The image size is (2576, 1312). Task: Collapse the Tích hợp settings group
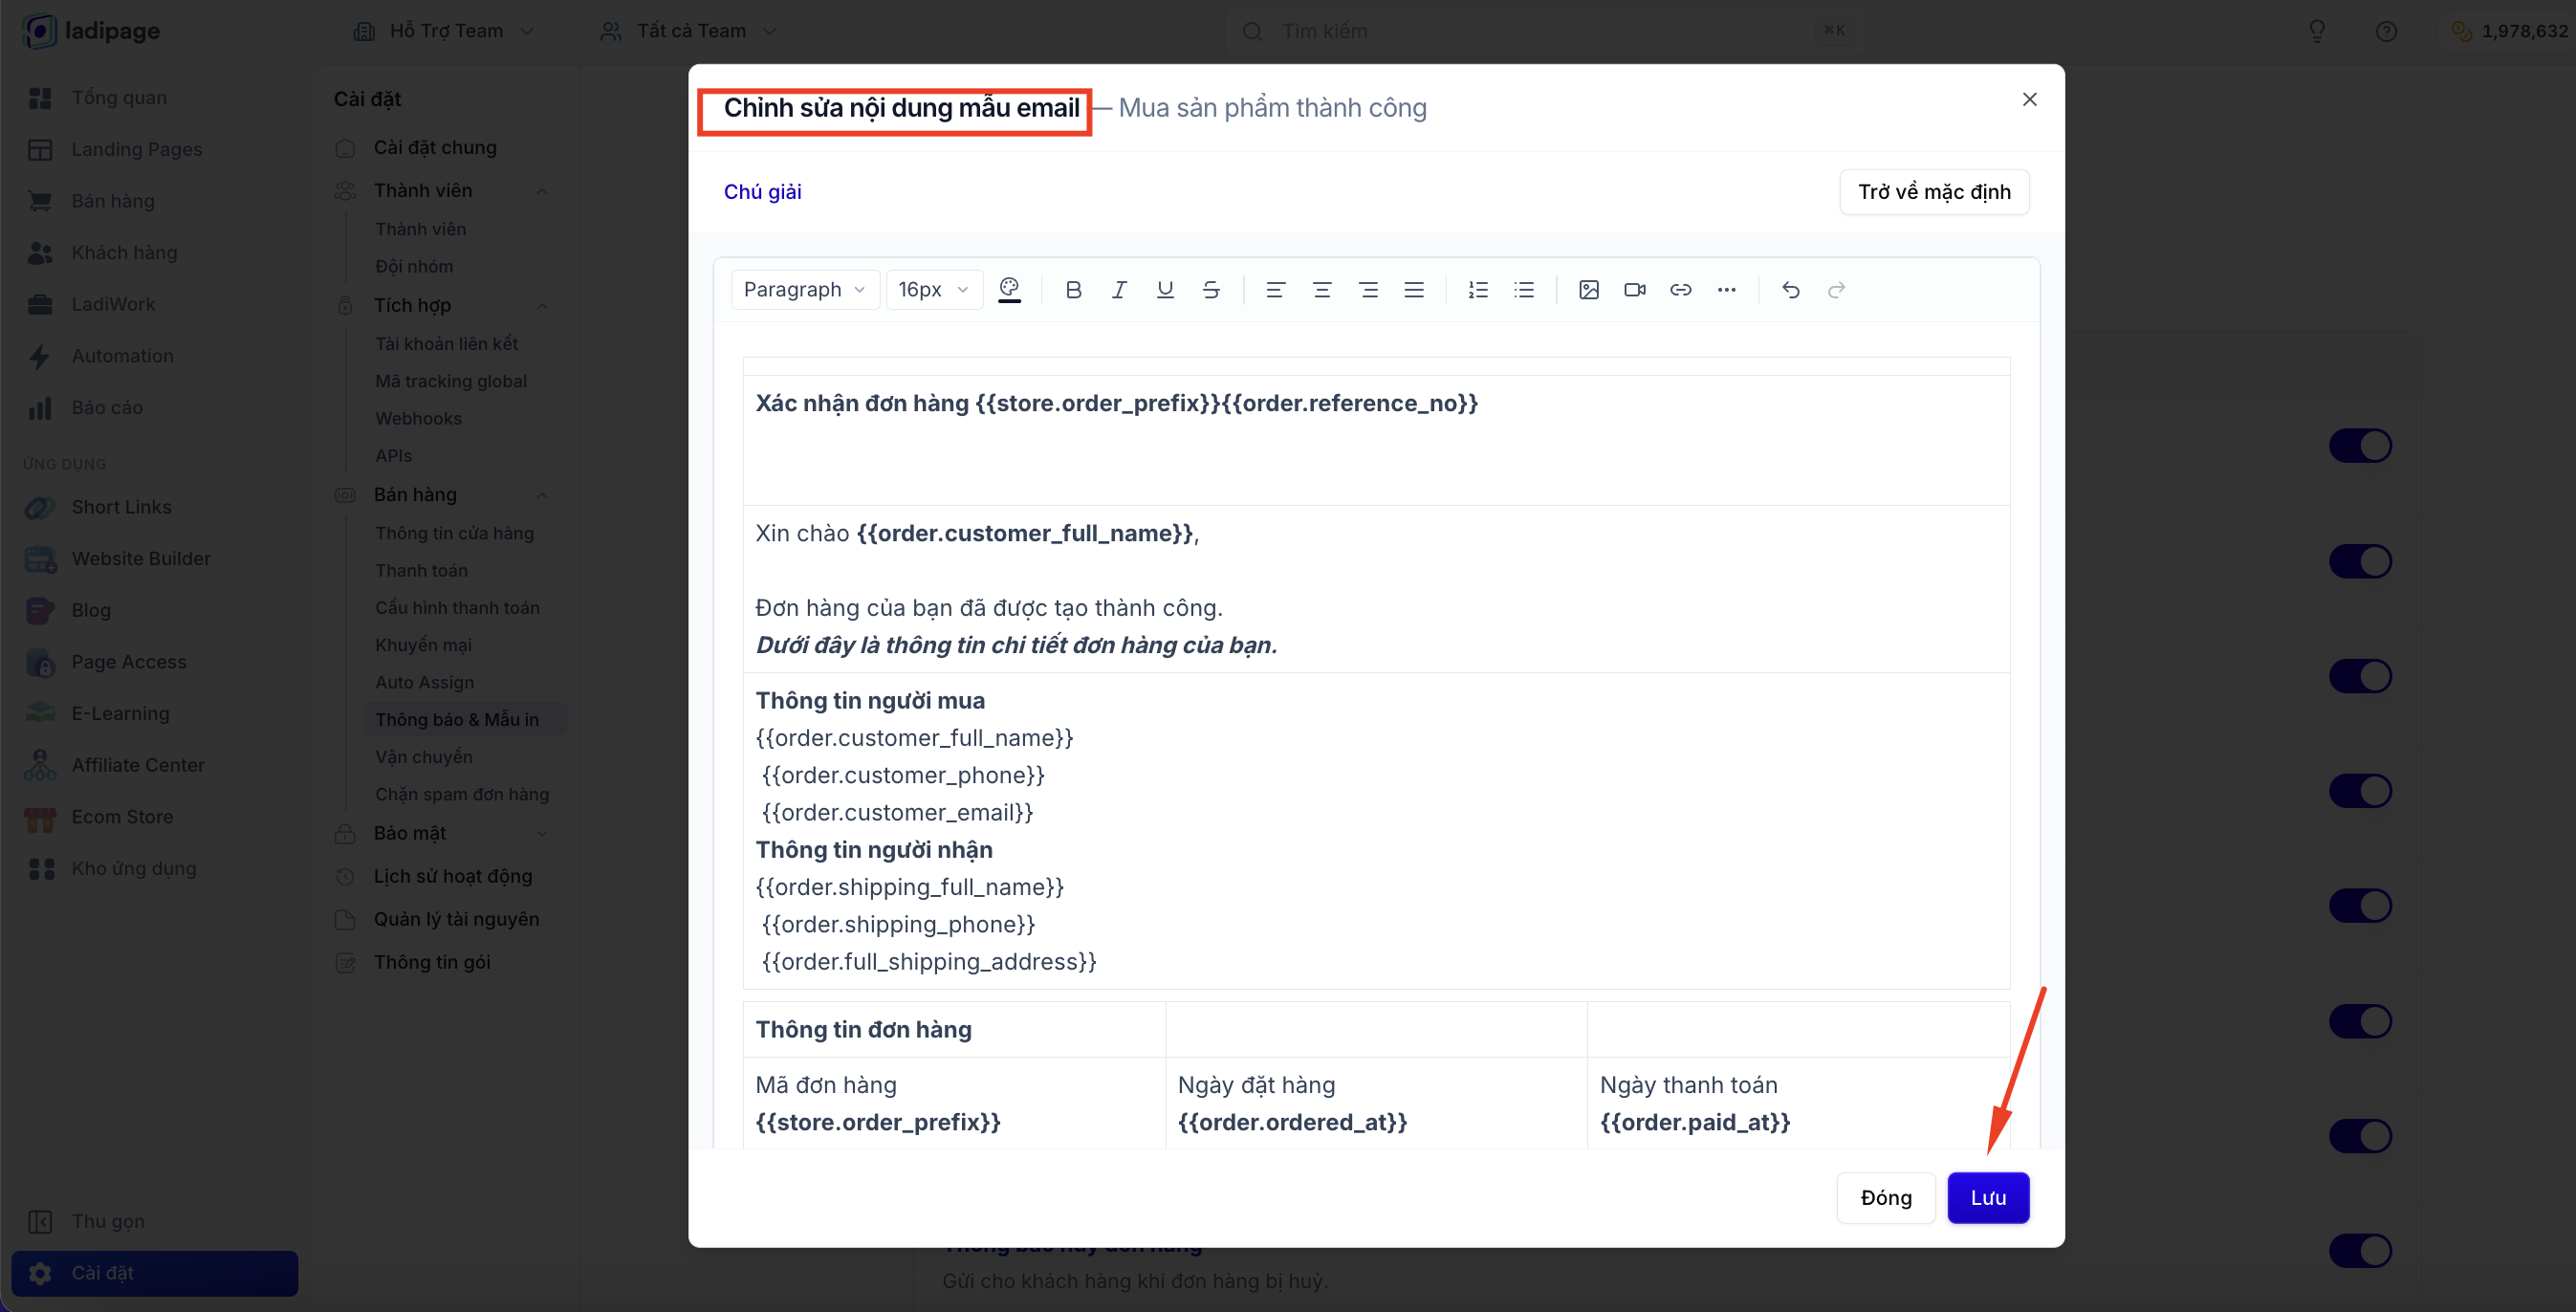point(542,306)
